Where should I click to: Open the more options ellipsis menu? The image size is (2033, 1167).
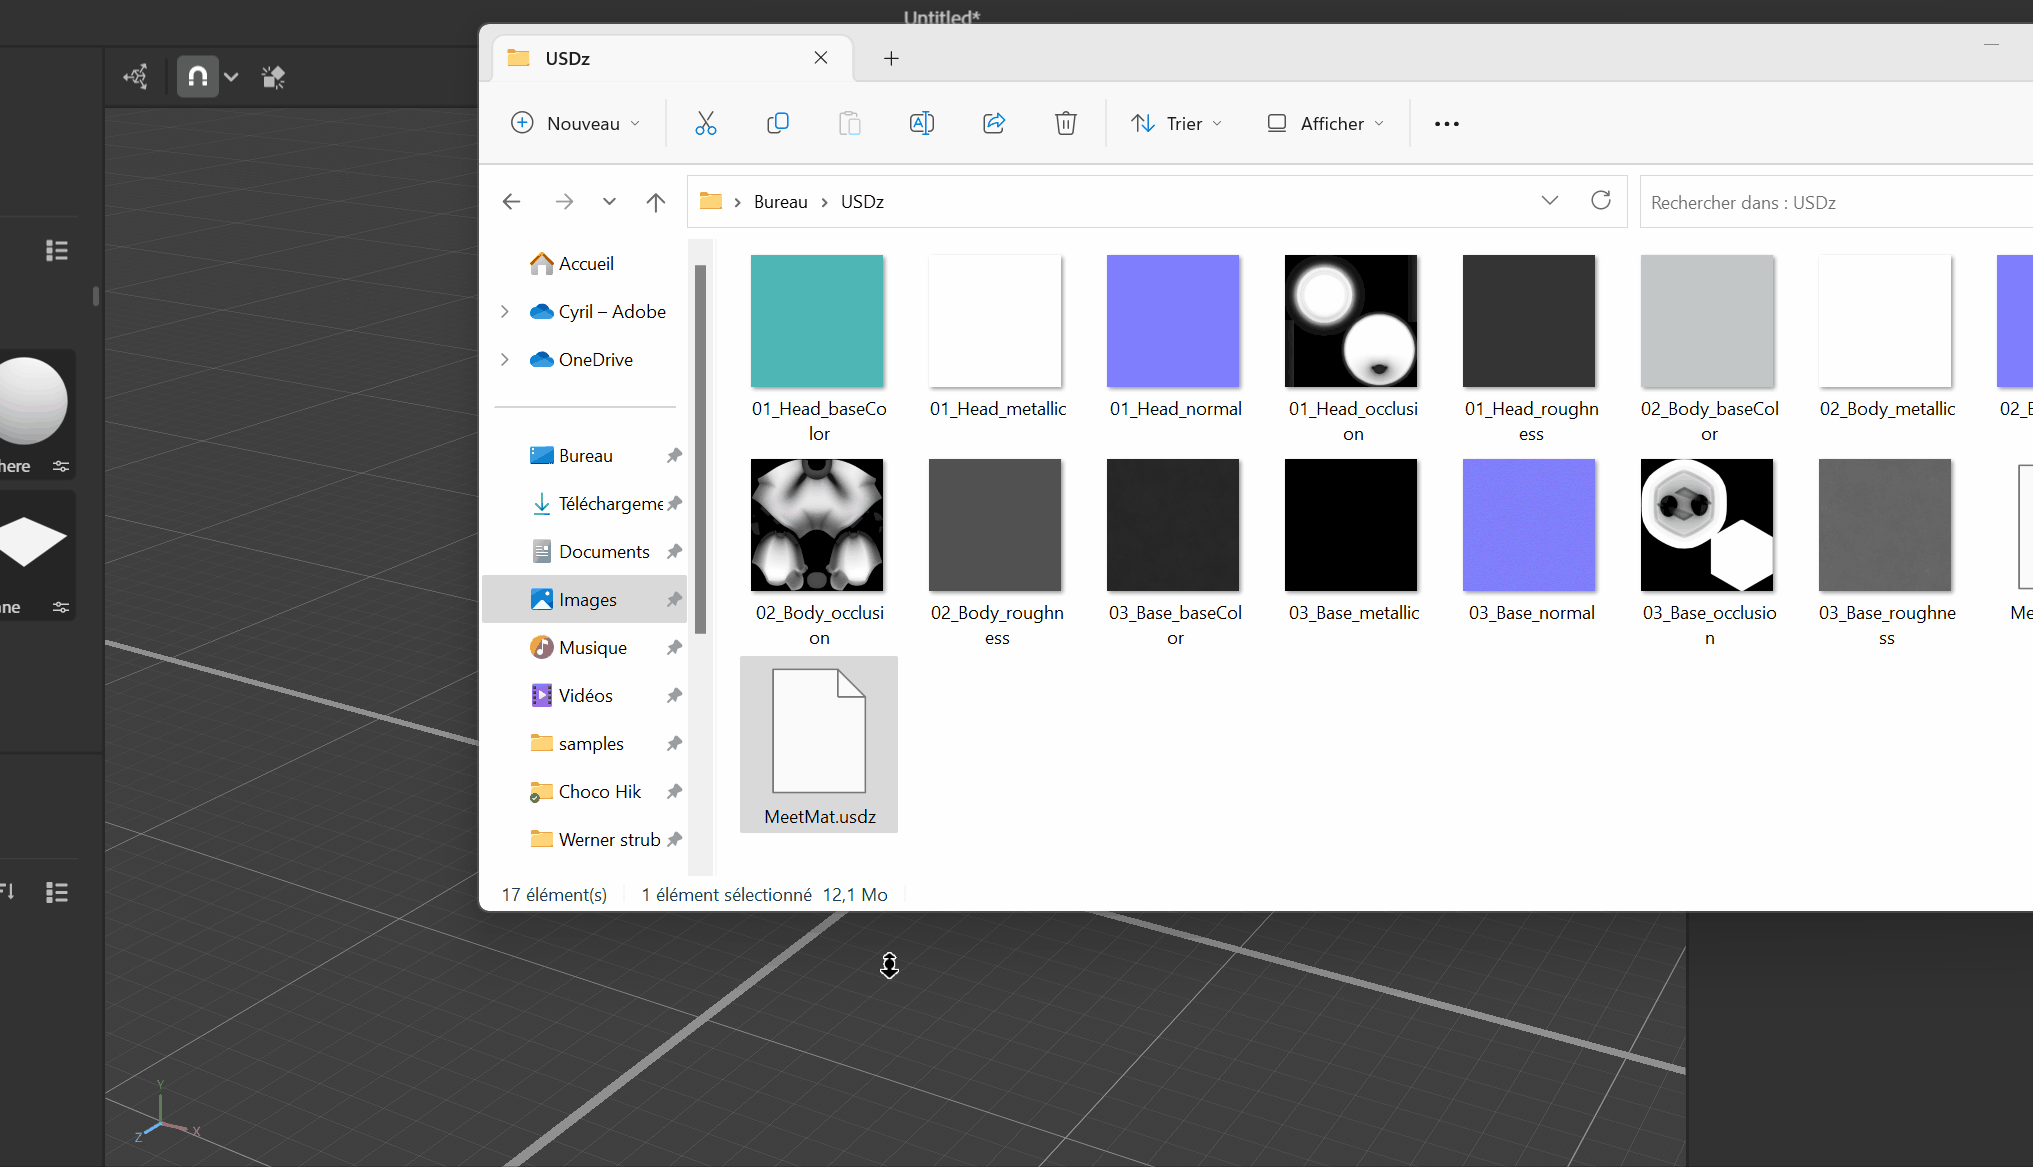tap(1446, 123)
